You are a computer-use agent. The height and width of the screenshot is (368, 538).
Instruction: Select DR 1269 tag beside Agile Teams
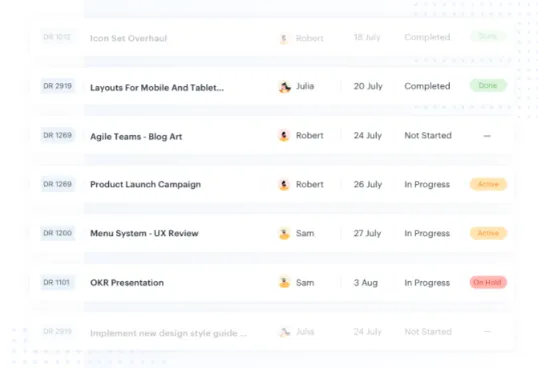tap(58, 135)
